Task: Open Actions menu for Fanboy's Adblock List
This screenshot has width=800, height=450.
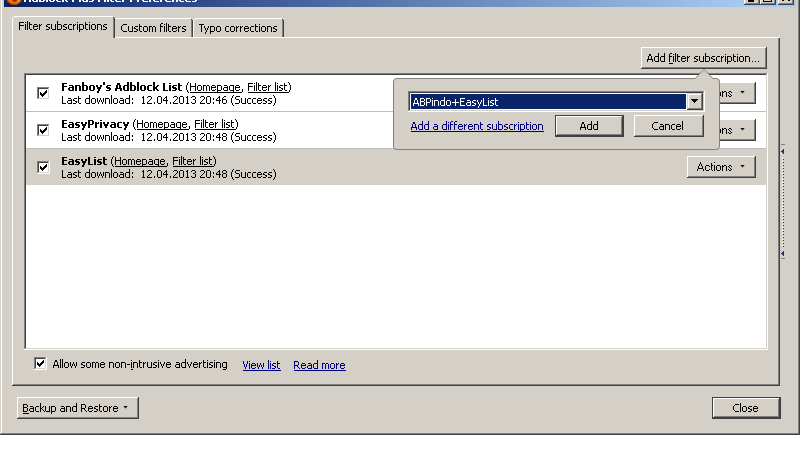Action: tap(737, 93)
